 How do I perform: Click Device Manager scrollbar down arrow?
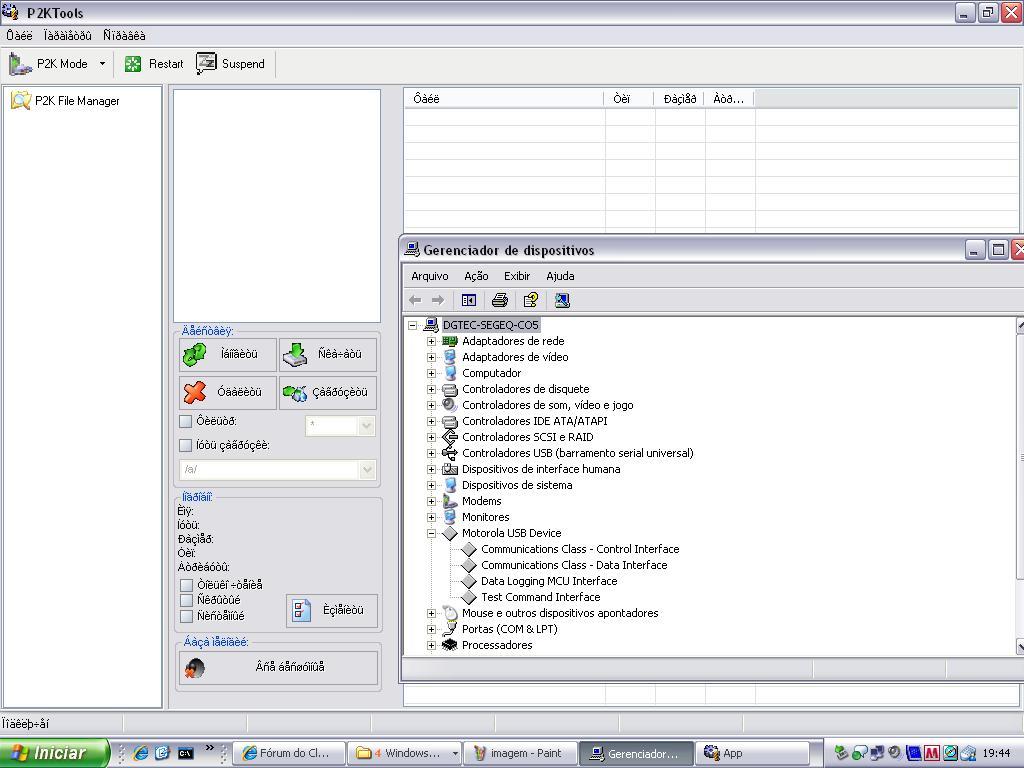[x=1019, y=647]
